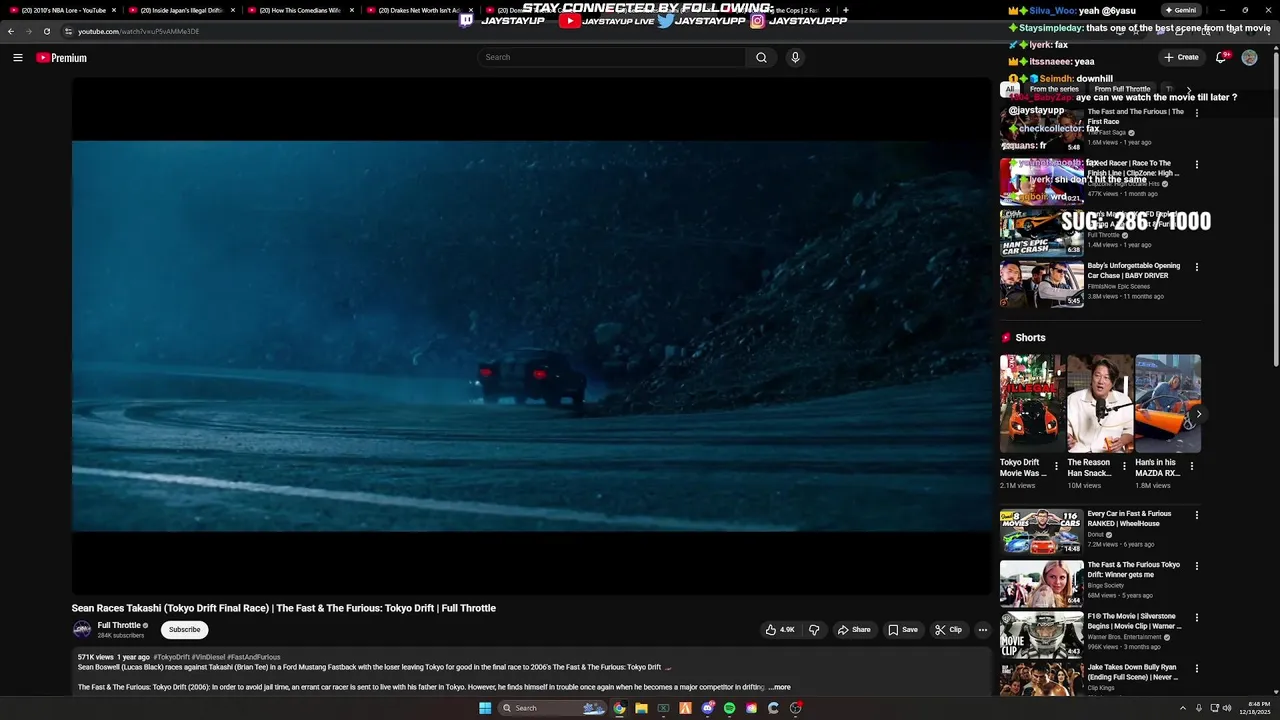The height and width of the screenshot is (720, 1280).
Task: Open File Explorer from taskbar
Action: tap(641, 708)
